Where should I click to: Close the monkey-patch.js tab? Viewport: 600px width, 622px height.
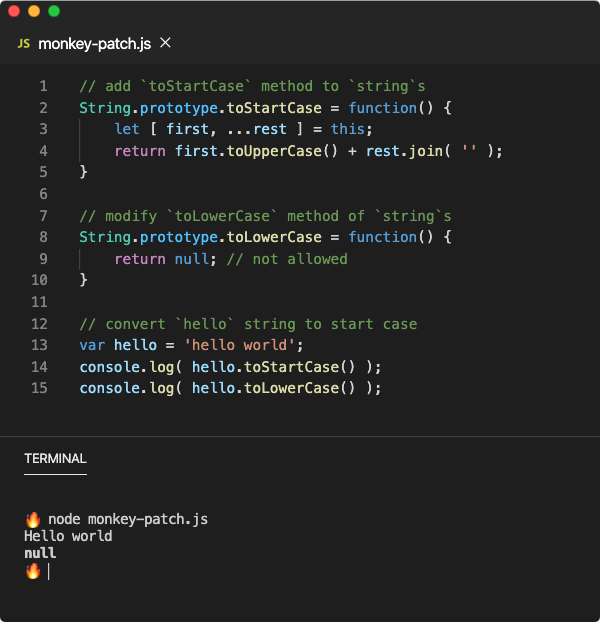point(165,43)
